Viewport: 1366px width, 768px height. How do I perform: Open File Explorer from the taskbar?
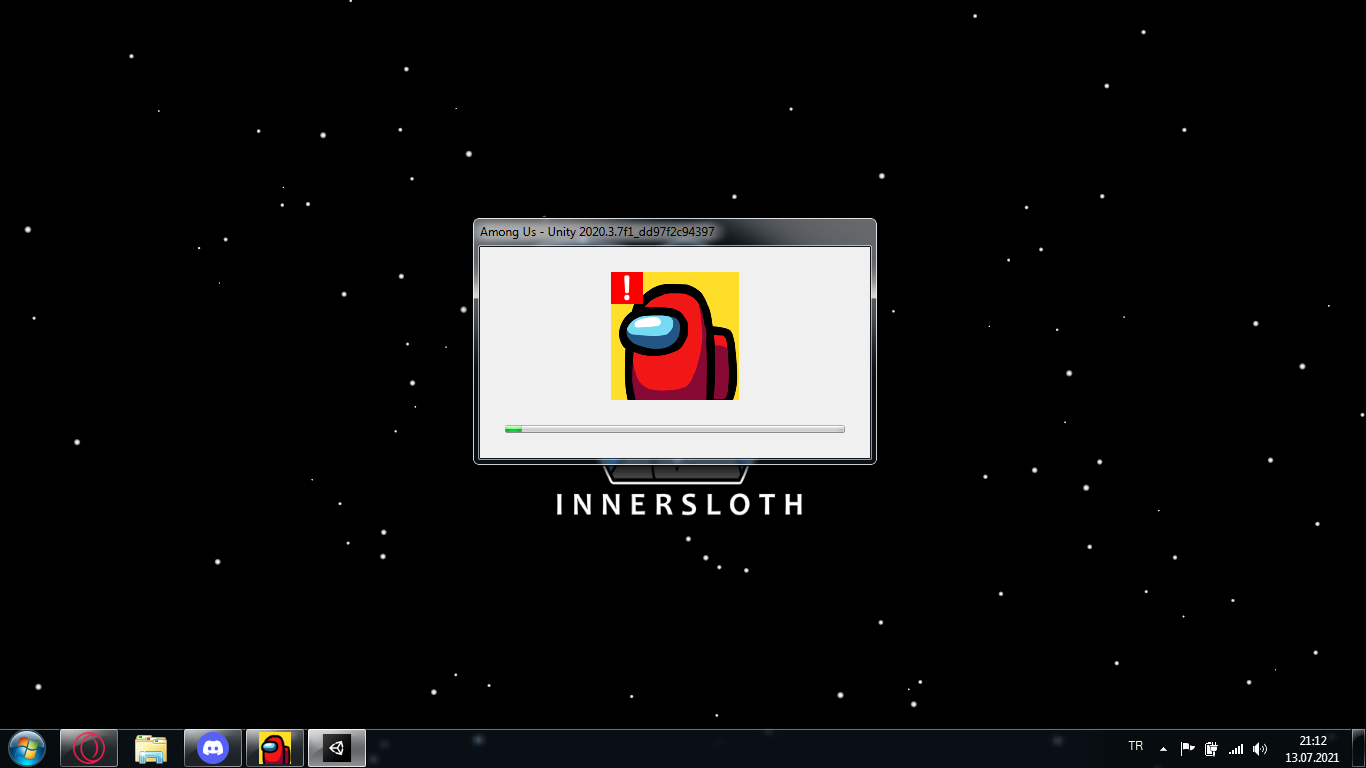click(x=151, y=748)
